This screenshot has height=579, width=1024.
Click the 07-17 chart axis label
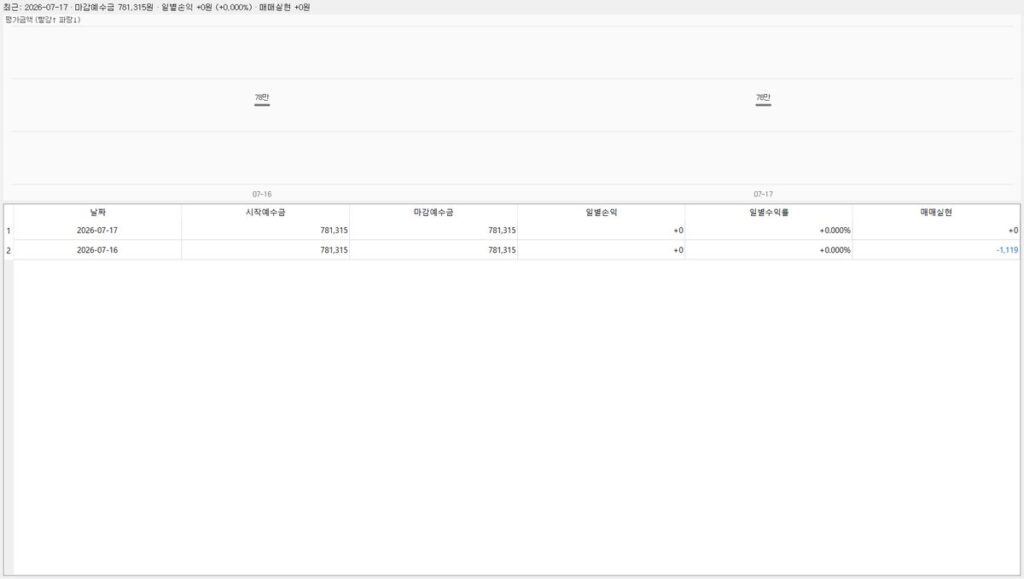click(763, 195)
